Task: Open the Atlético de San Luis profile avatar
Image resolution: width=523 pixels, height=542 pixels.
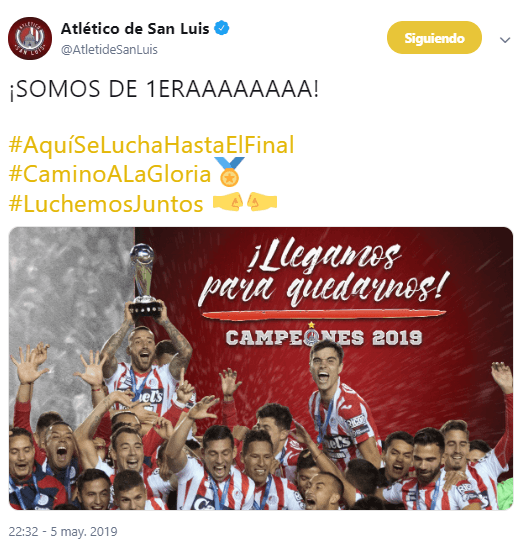Action: pyautogui.click(x=30, y=38)
